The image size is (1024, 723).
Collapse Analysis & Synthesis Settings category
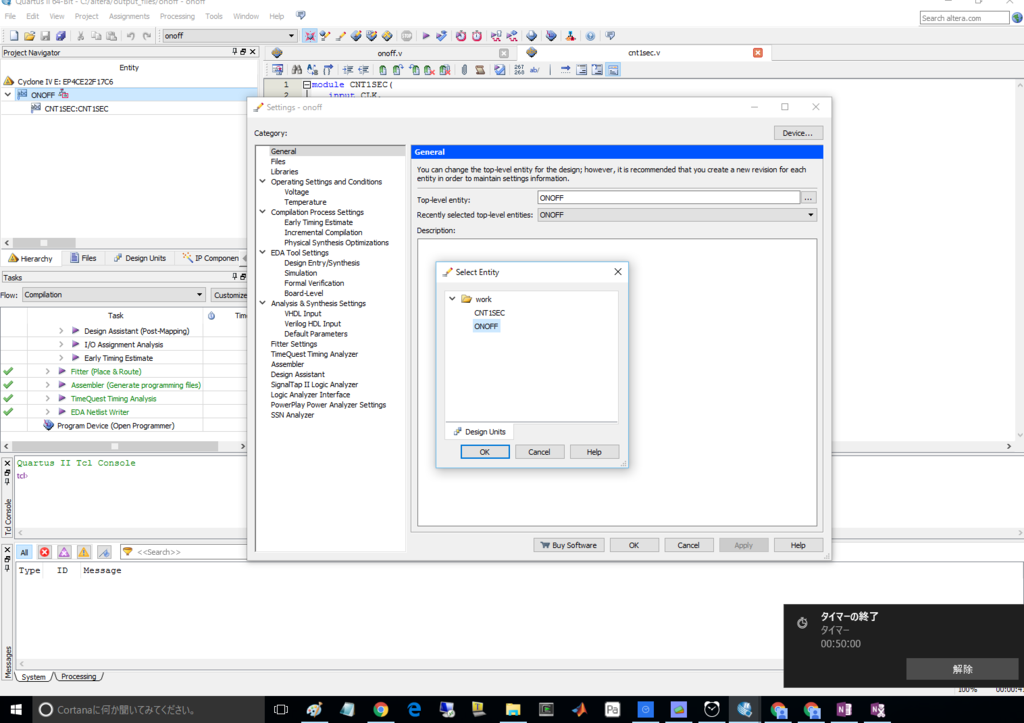click(263, 303)
